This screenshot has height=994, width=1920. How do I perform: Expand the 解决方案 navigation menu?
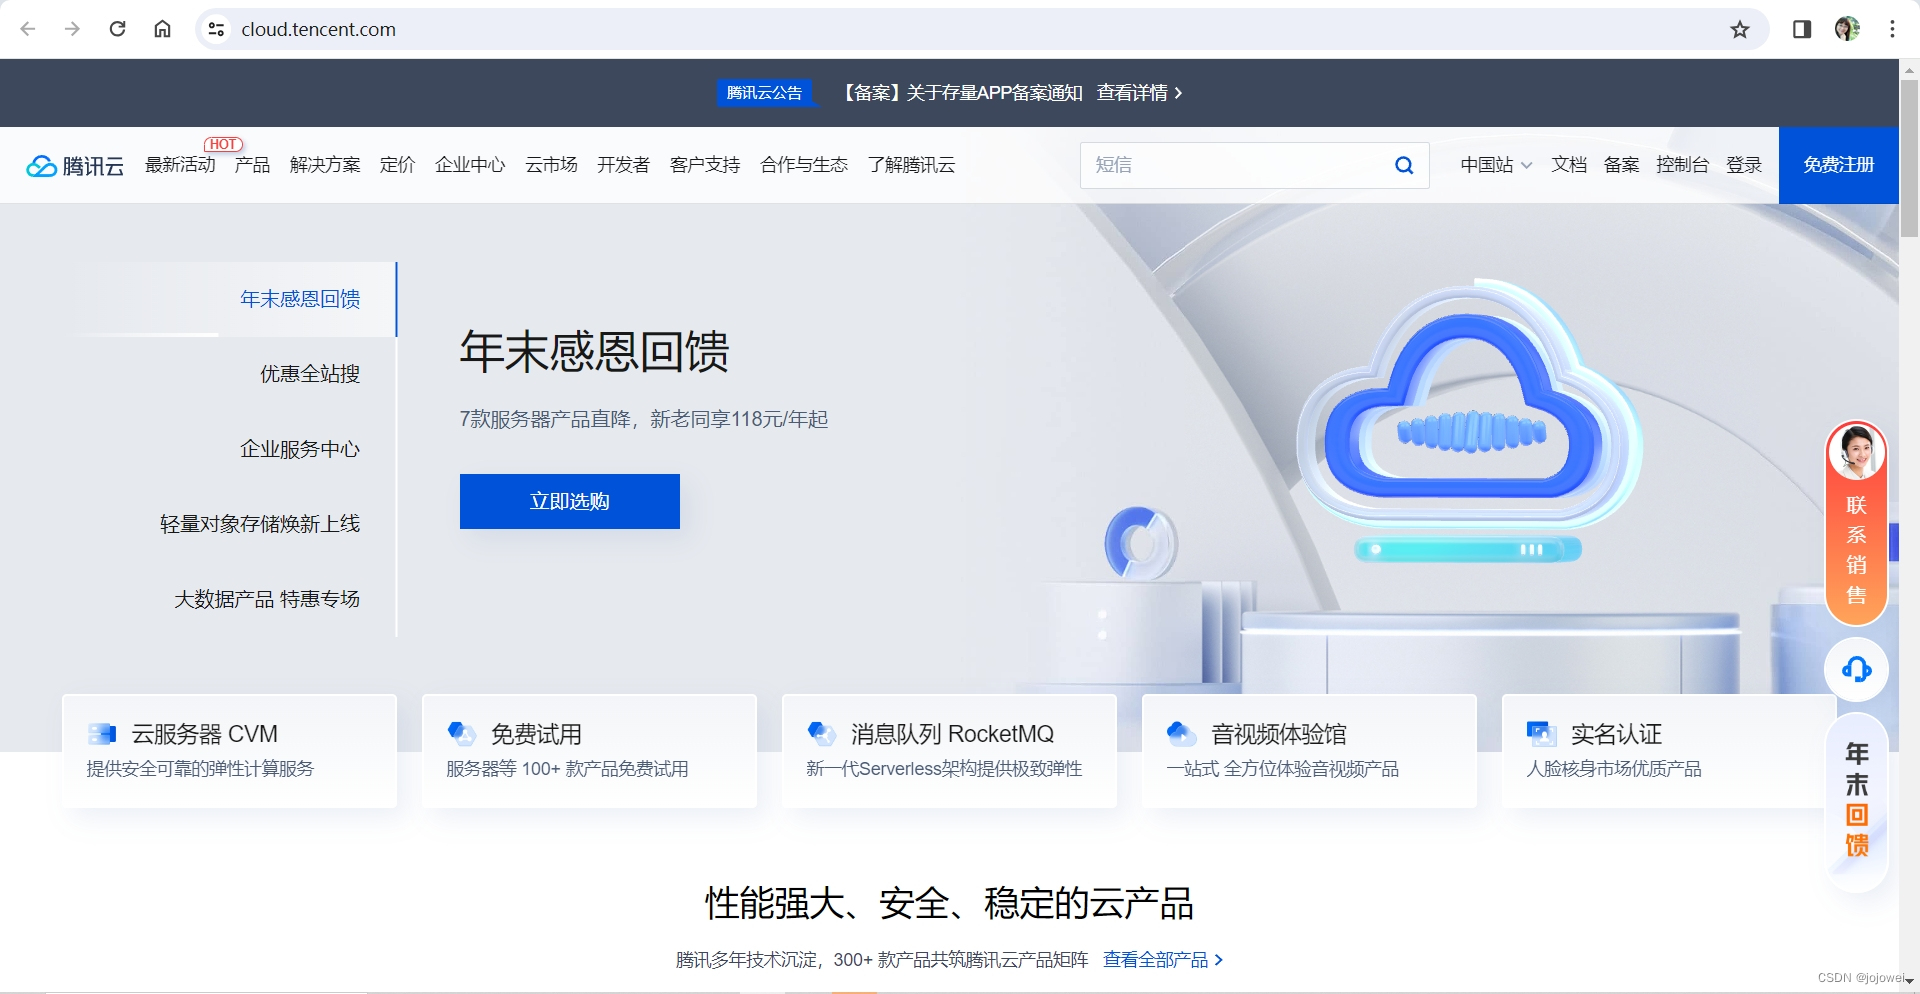tap(325, 165)
